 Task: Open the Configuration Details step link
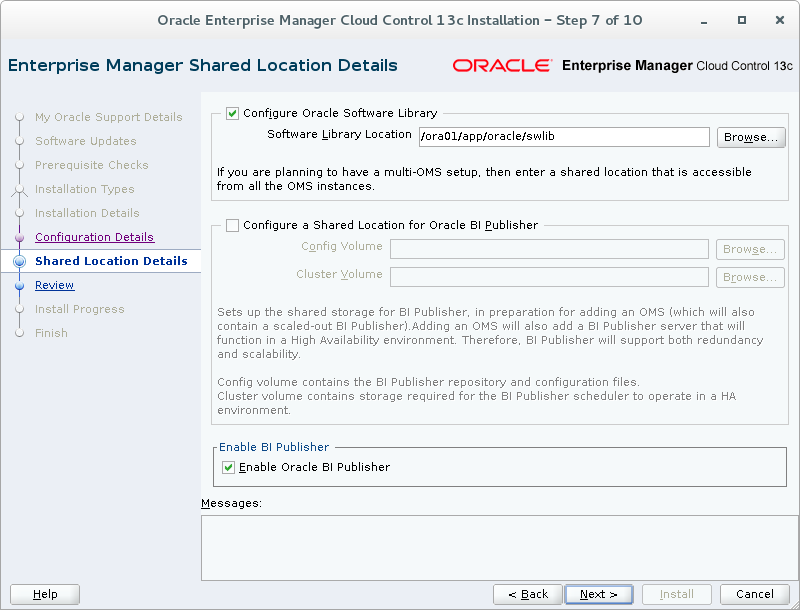point(94,237)
